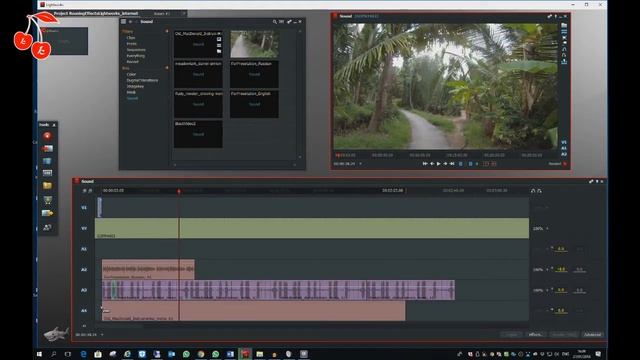The width and height of the screenshot is (640, 360).
Task: Jump to end of clip in viewer
Action: click(452, 164)
